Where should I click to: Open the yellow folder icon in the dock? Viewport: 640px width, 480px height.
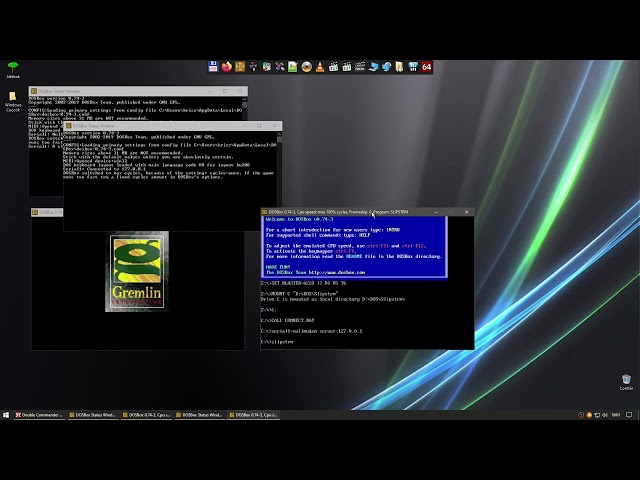coord(400,67)
